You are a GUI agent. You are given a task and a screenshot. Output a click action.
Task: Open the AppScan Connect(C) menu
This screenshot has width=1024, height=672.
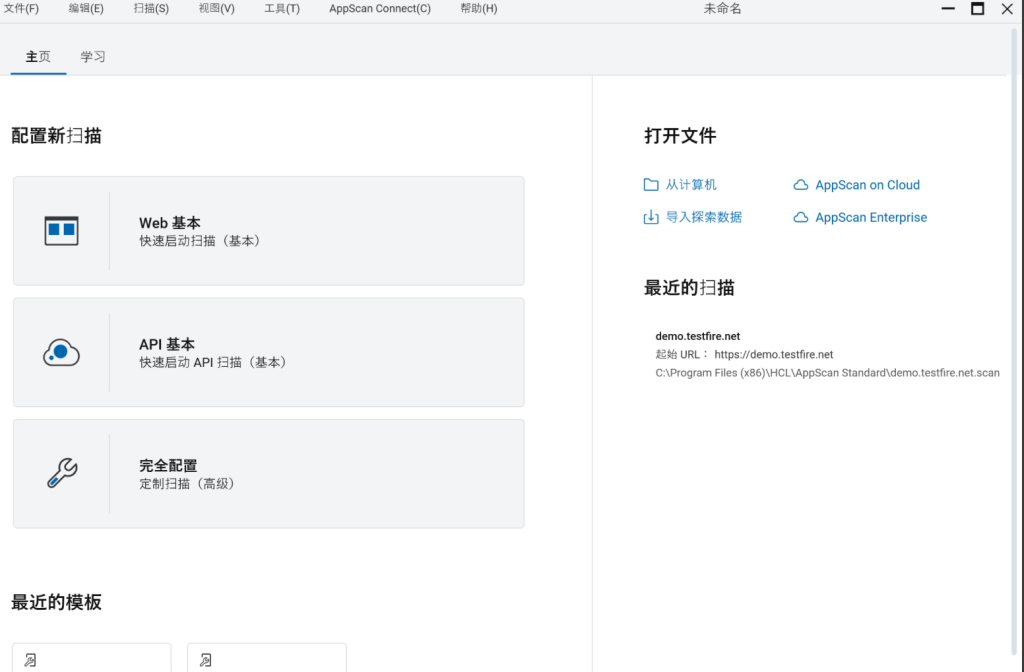point(379,8)
